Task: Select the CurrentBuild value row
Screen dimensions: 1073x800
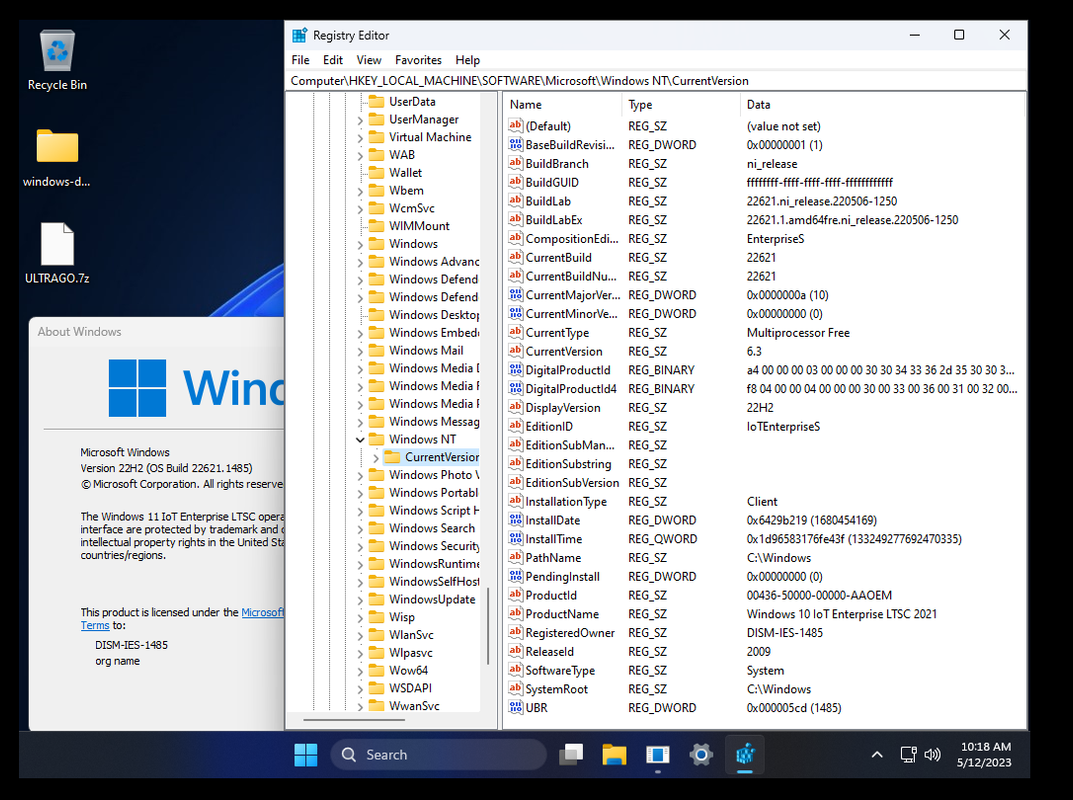Action: pyautogui.click(x=763, y=257)
